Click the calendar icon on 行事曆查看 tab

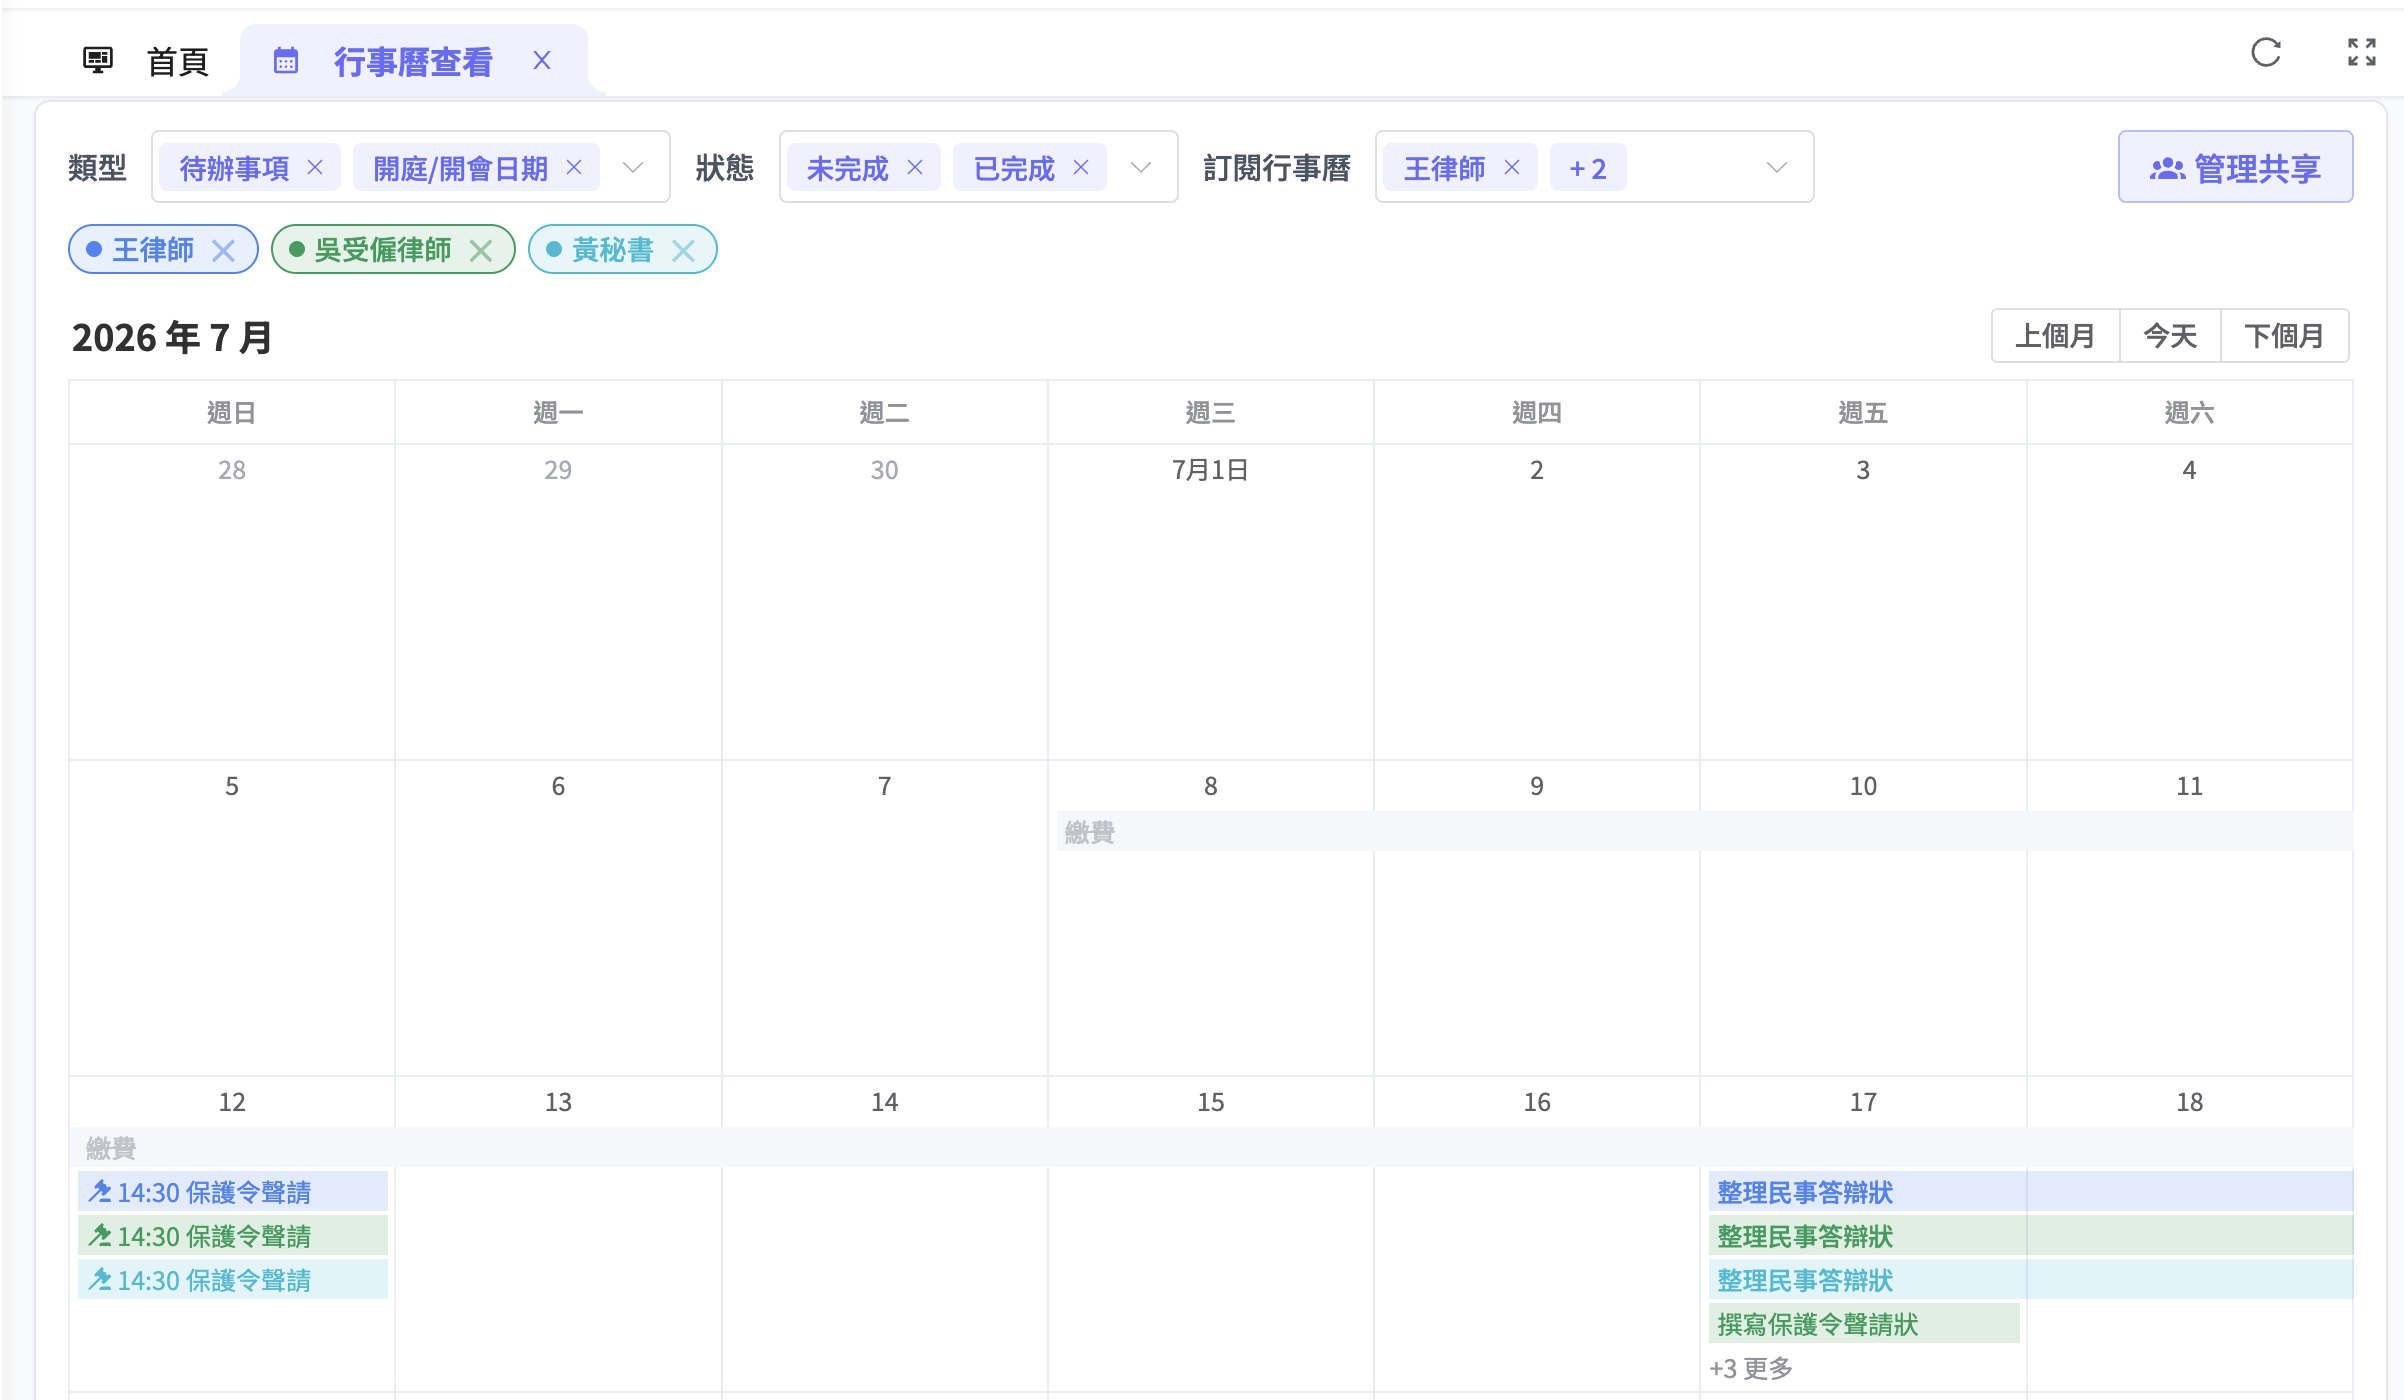(286, 61)
